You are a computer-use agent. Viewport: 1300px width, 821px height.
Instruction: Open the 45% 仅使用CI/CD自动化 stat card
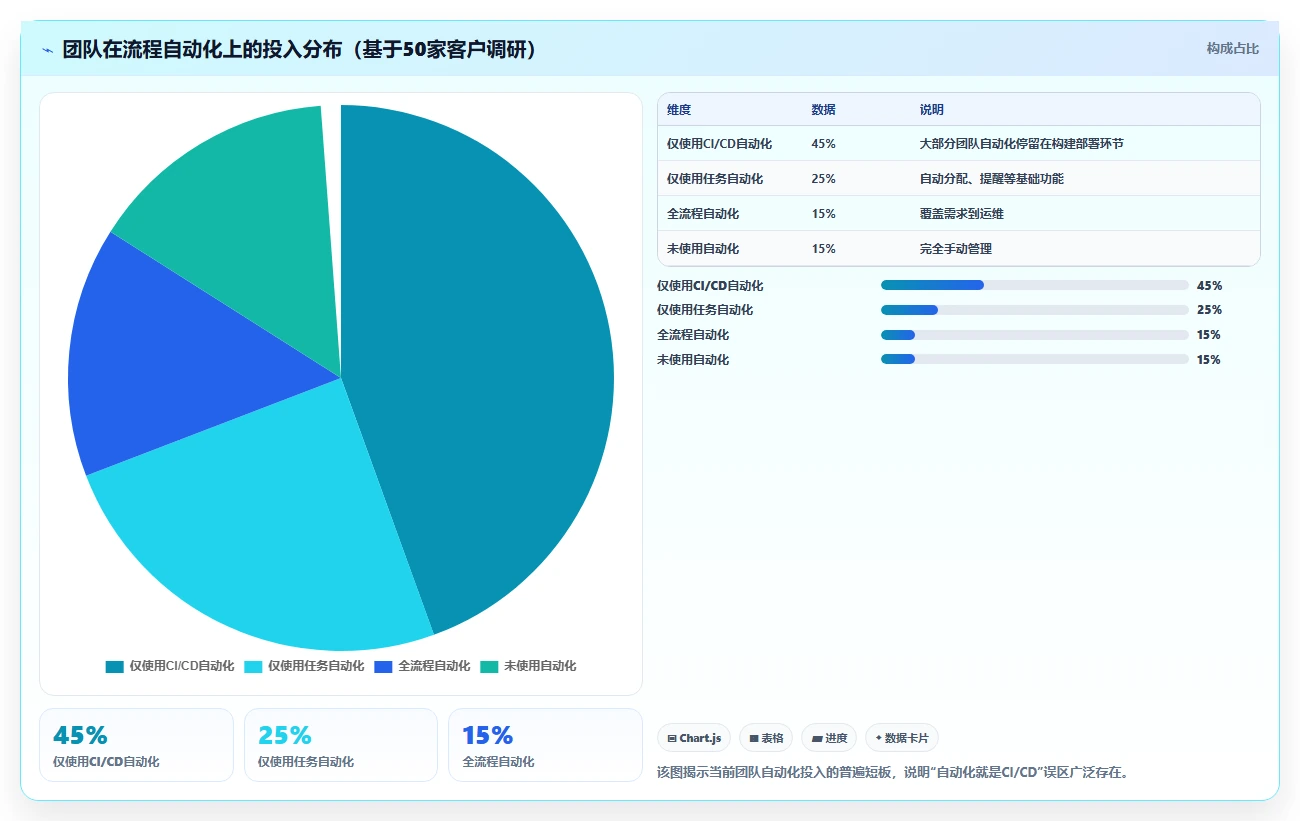[x=136, y=745]
